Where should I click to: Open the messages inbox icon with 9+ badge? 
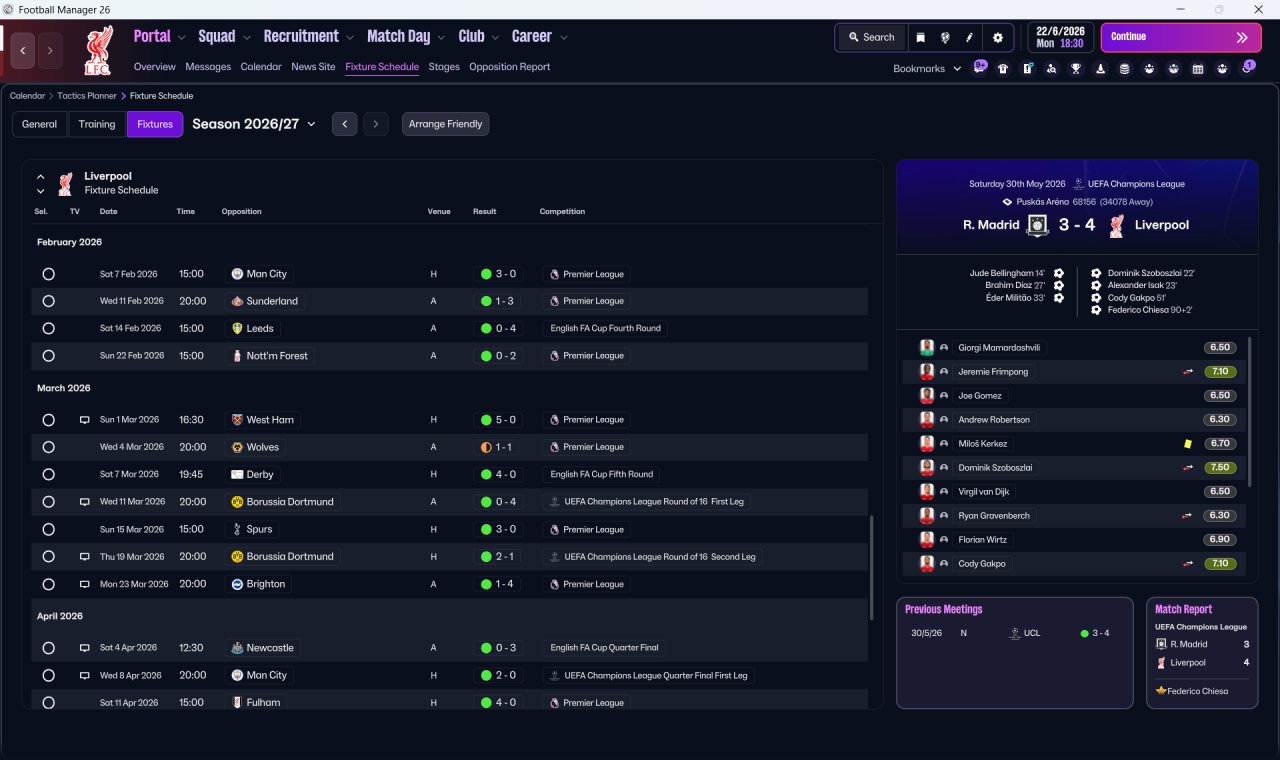coord(979,68)
